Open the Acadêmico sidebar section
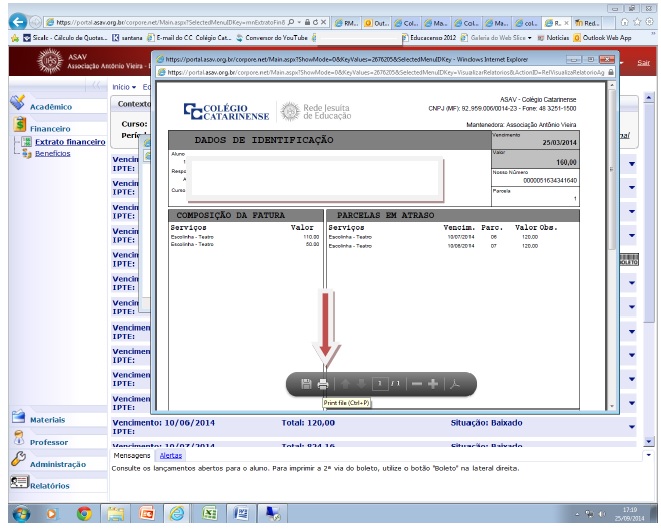This screenshot has width=661, height=529. [x=51, y=107]
